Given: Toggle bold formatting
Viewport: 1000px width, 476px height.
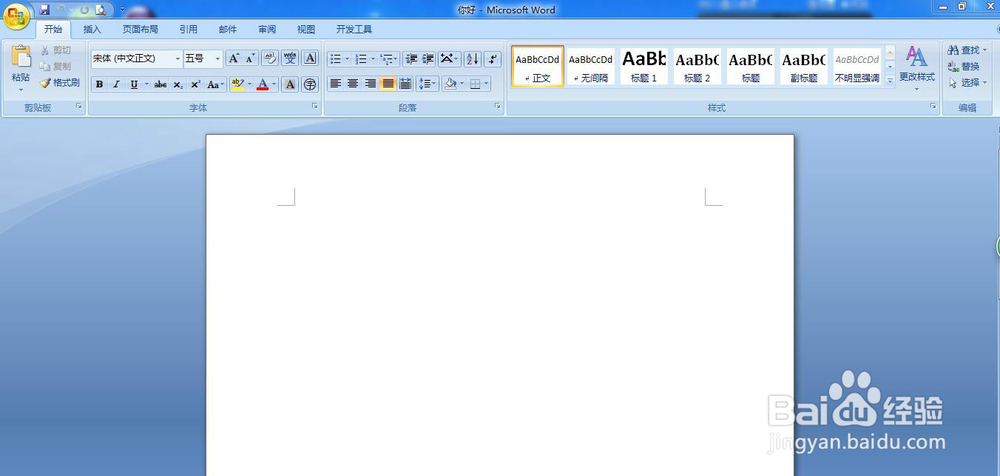Looking at the screenshot, I should [x=99, y=84].
